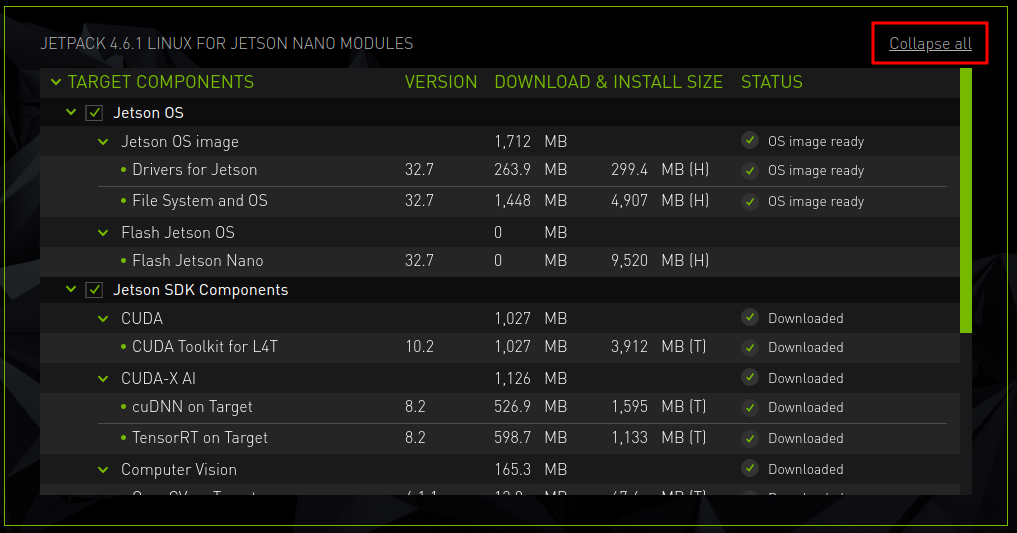1017x533 pixels.
Task: Collapse the Flash Jetson OS group
Action: [103, 232]
